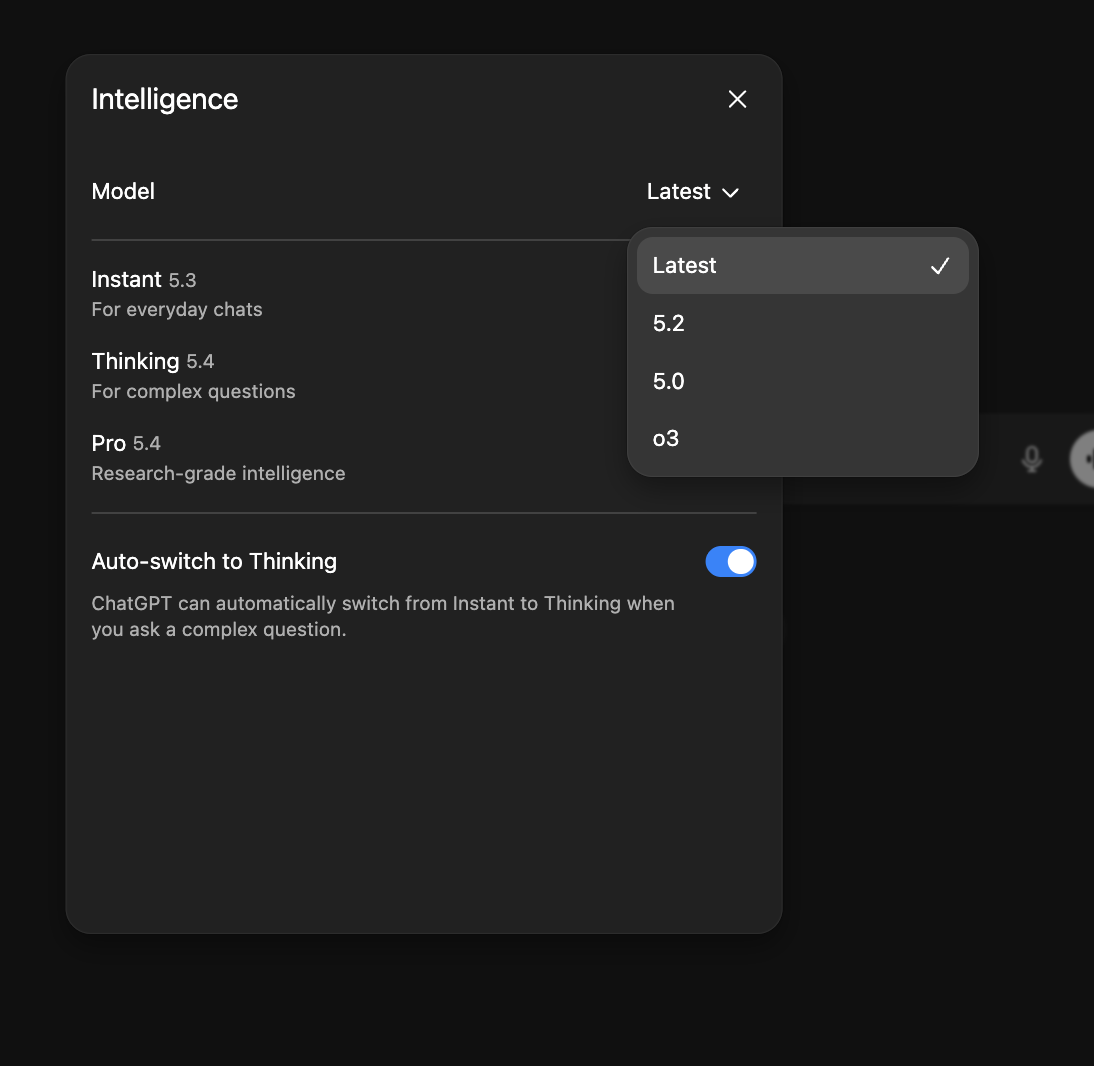Click the Auto-switch description text
Viewport: 1094px width, 1066px height.
coord(382,617)
